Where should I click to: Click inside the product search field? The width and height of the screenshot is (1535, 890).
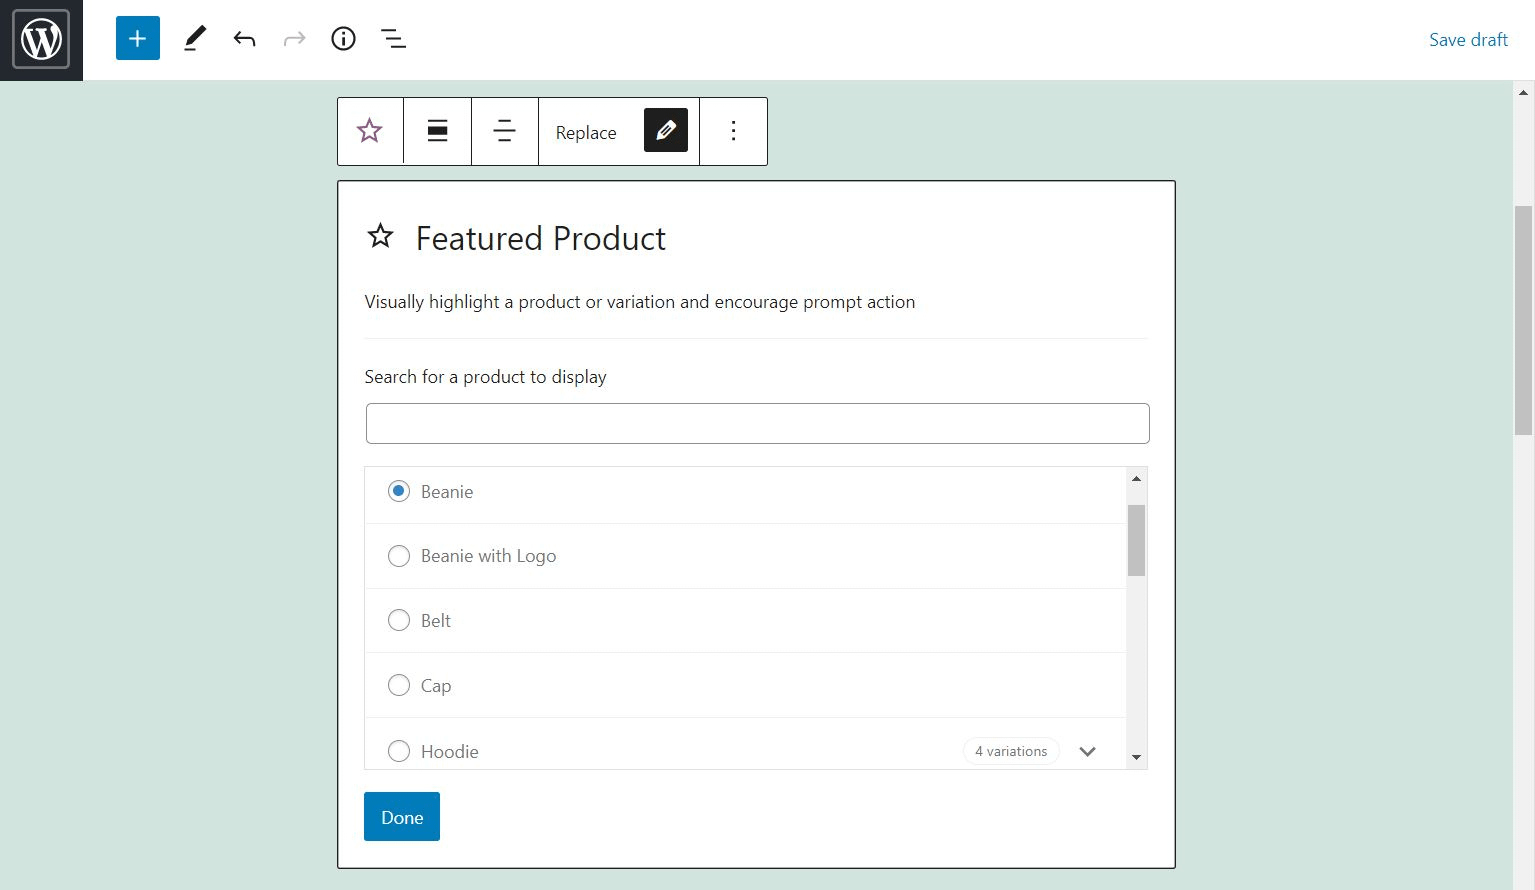757,423
